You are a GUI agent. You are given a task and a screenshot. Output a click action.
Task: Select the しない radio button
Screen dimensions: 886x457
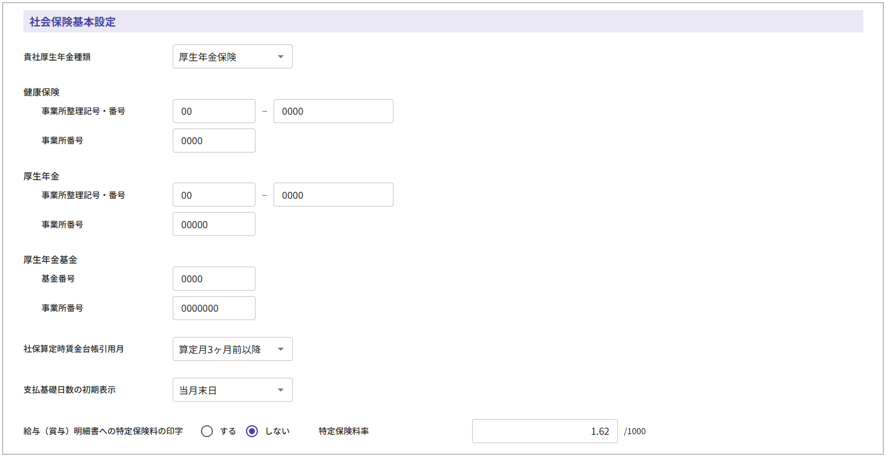252,431
